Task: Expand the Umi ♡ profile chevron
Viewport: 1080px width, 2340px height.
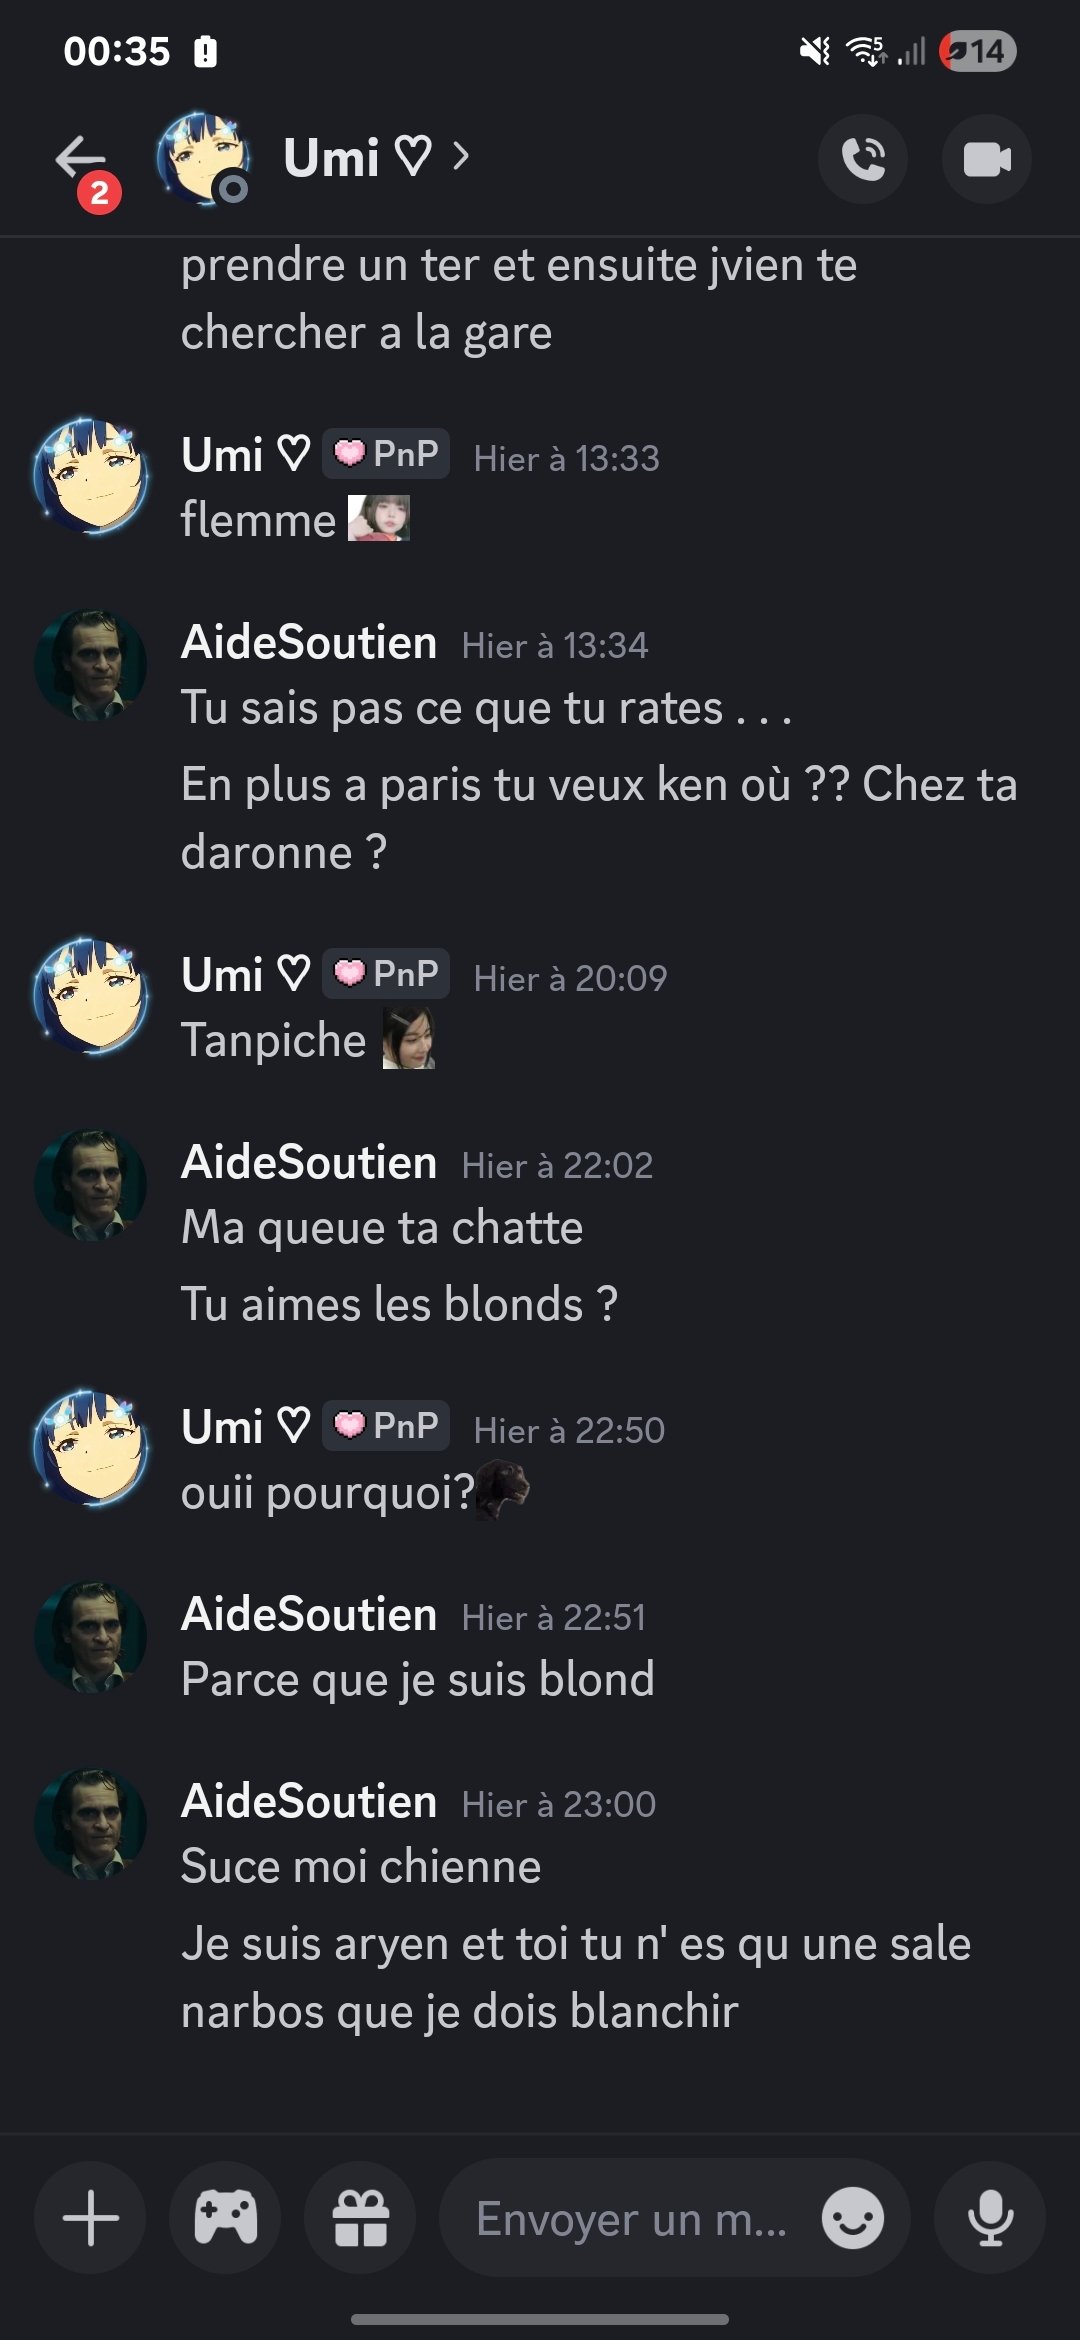Action: [460, 157]
